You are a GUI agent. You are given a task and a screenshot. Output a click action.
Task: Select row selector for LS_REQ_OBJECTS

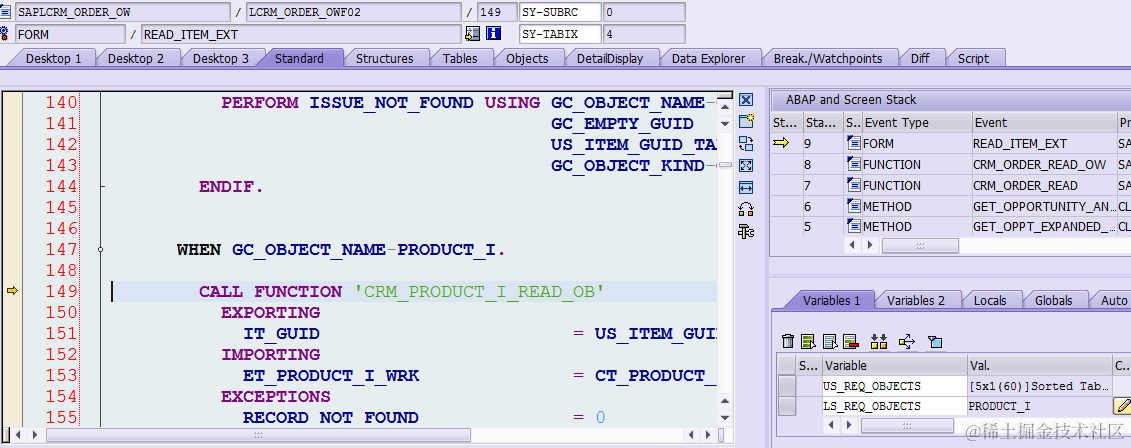pos(787,406)
